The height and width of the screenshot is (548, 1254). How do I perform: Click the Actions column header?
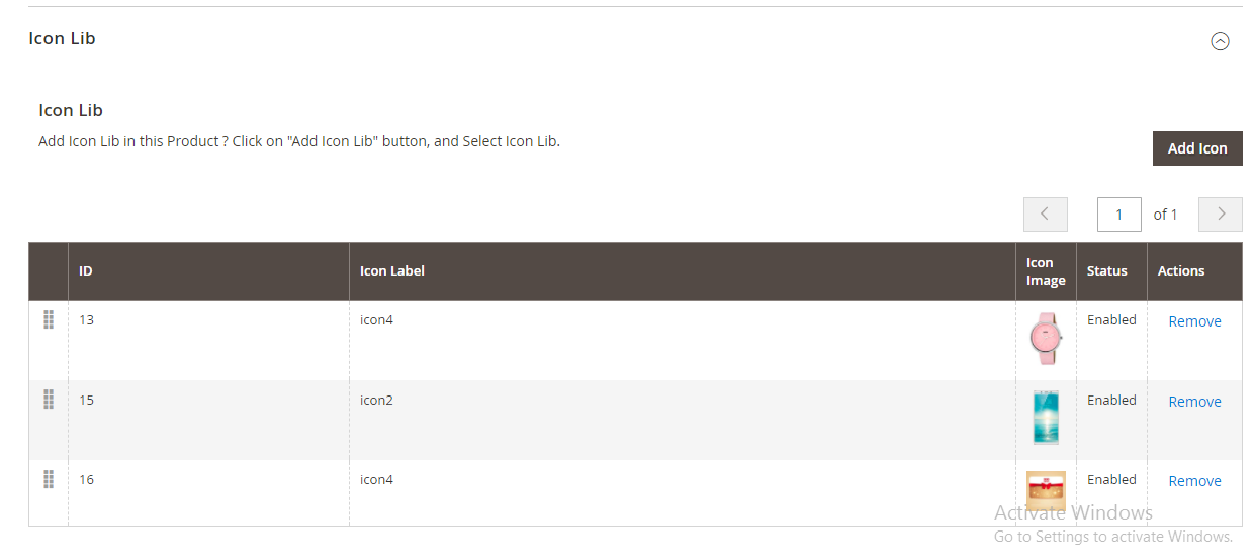pos(1181,271)
